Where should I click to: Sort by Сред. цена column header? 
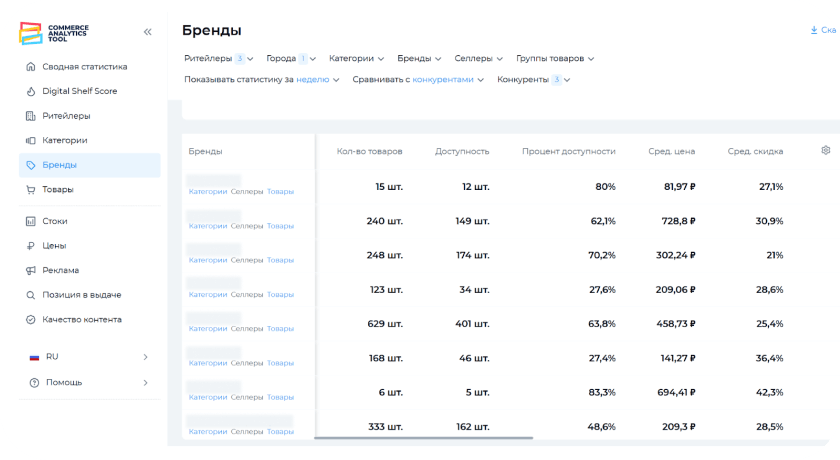tap(671, 152)
